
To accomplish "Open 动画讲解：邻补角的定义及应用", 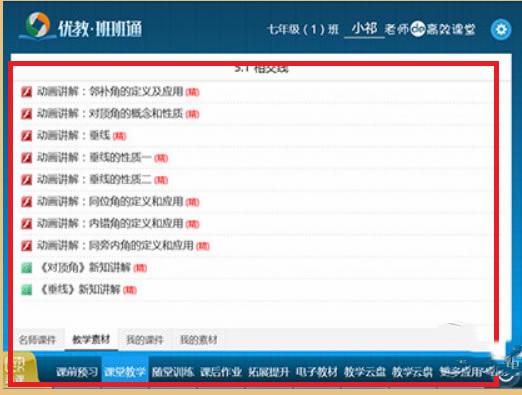I will 110,91.
